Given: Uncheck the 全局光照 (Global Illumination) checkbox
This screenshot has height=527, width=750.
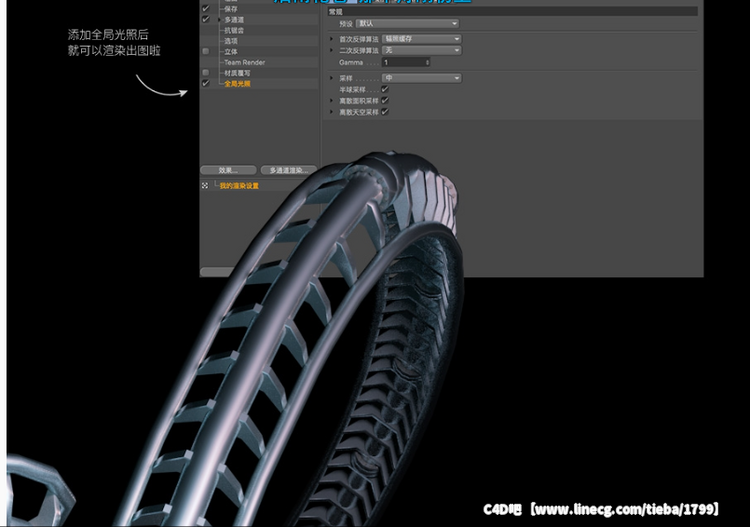Looking at the screenshot, I should [x=206, y=83].
